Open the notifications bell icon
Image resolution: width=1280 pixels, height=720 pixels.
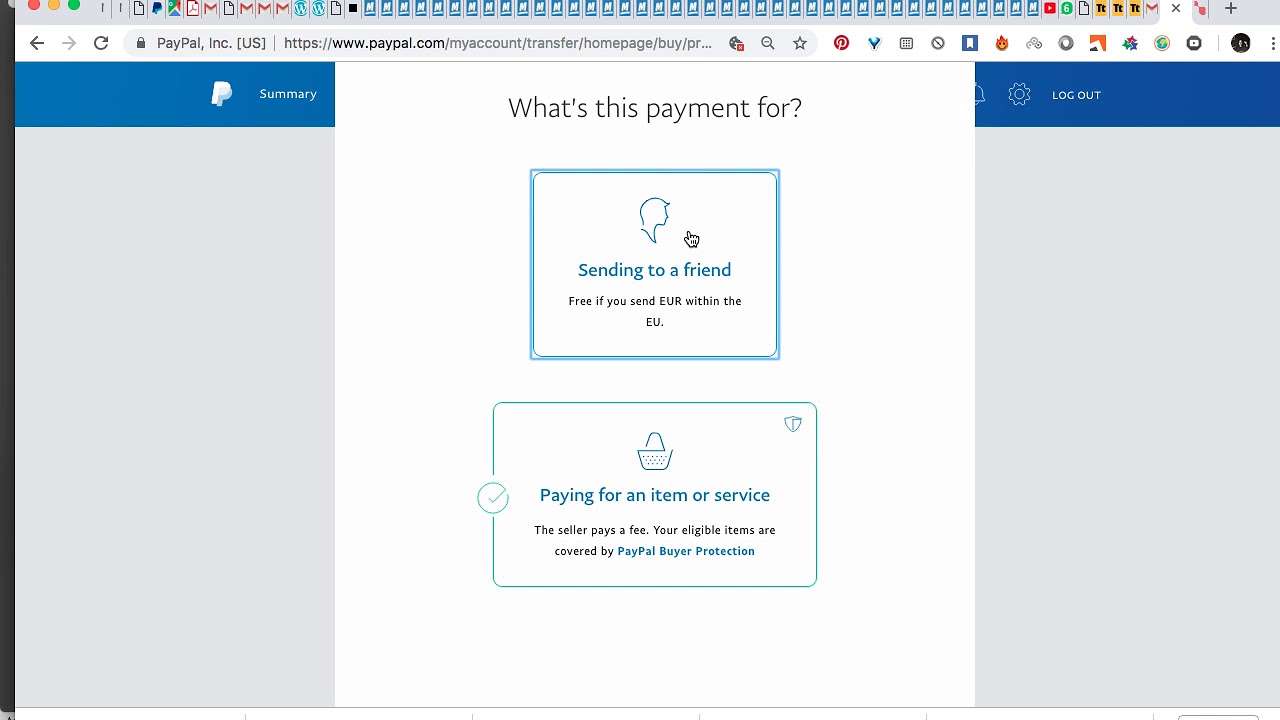[x=979, y=94]
